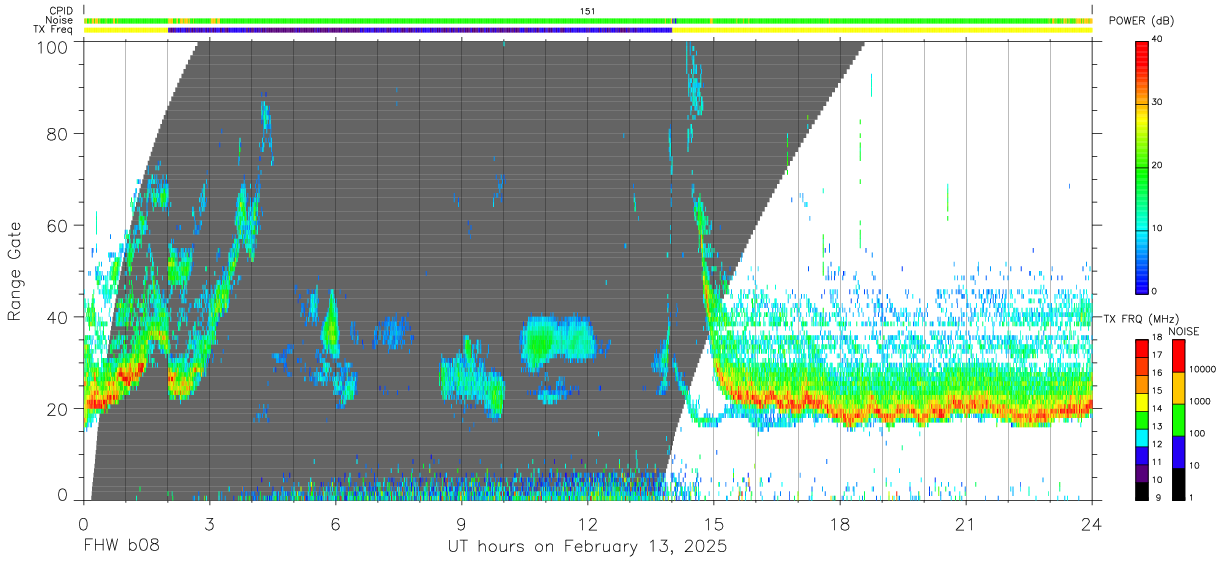Viewport: 1228px width, 567px height.
Task: Click the y-axis tick label '60'
Action: 58,226
